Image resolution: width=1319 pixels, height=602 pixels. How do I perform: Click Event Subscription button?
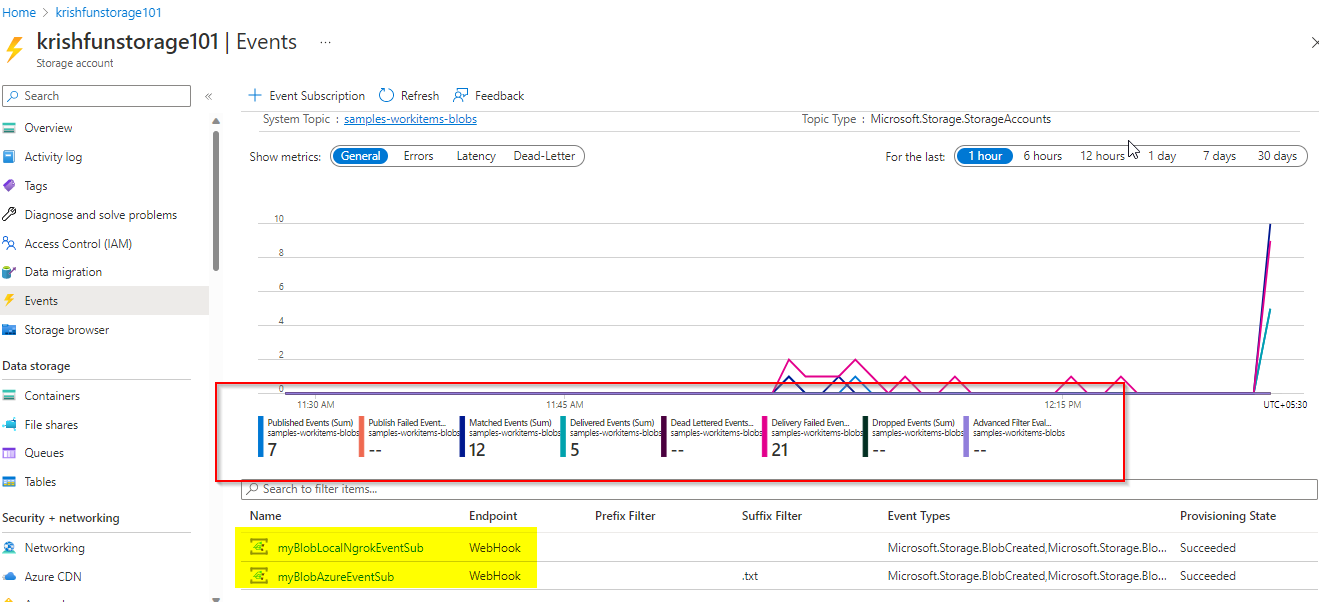[x=307, y=96]
